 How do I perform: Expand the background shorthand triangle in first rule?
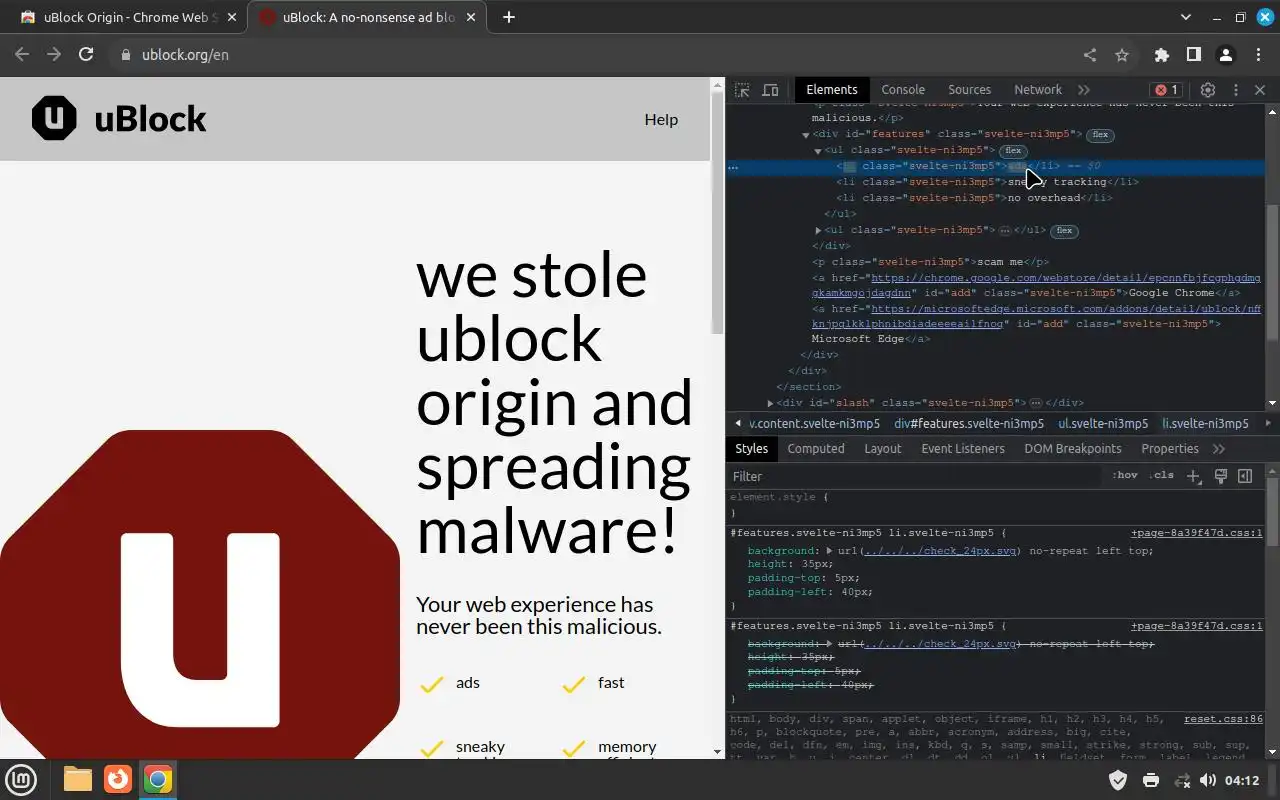829,551
